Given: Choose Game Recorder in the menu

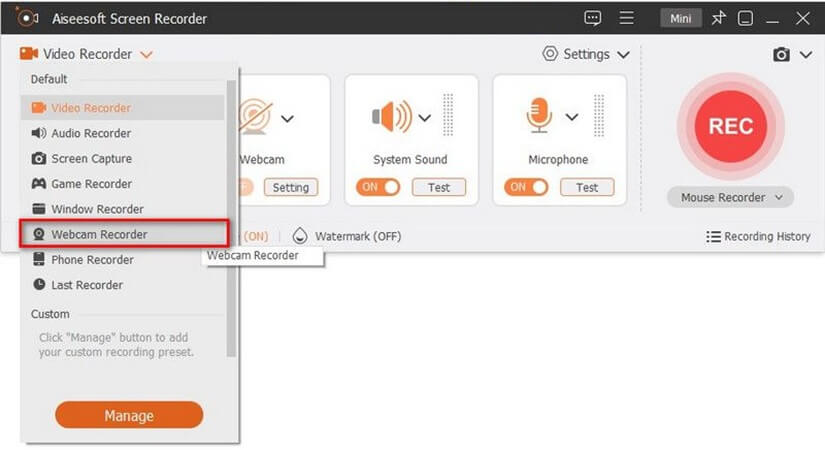Looking at the screenshot, I should pos(91,184).
